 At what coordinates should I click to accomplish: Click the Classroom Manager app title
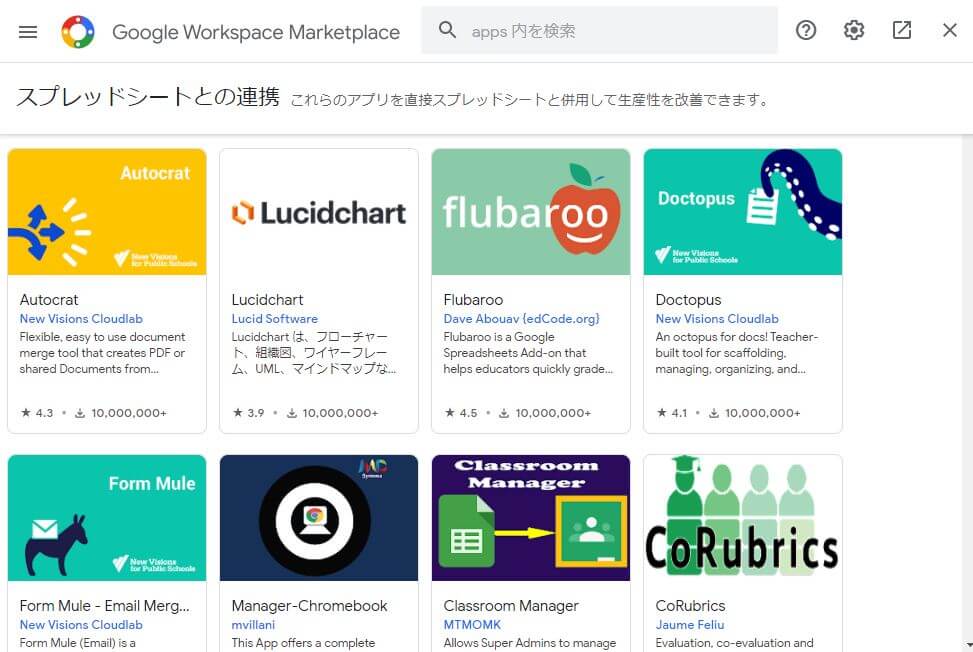tap(511, 606)
